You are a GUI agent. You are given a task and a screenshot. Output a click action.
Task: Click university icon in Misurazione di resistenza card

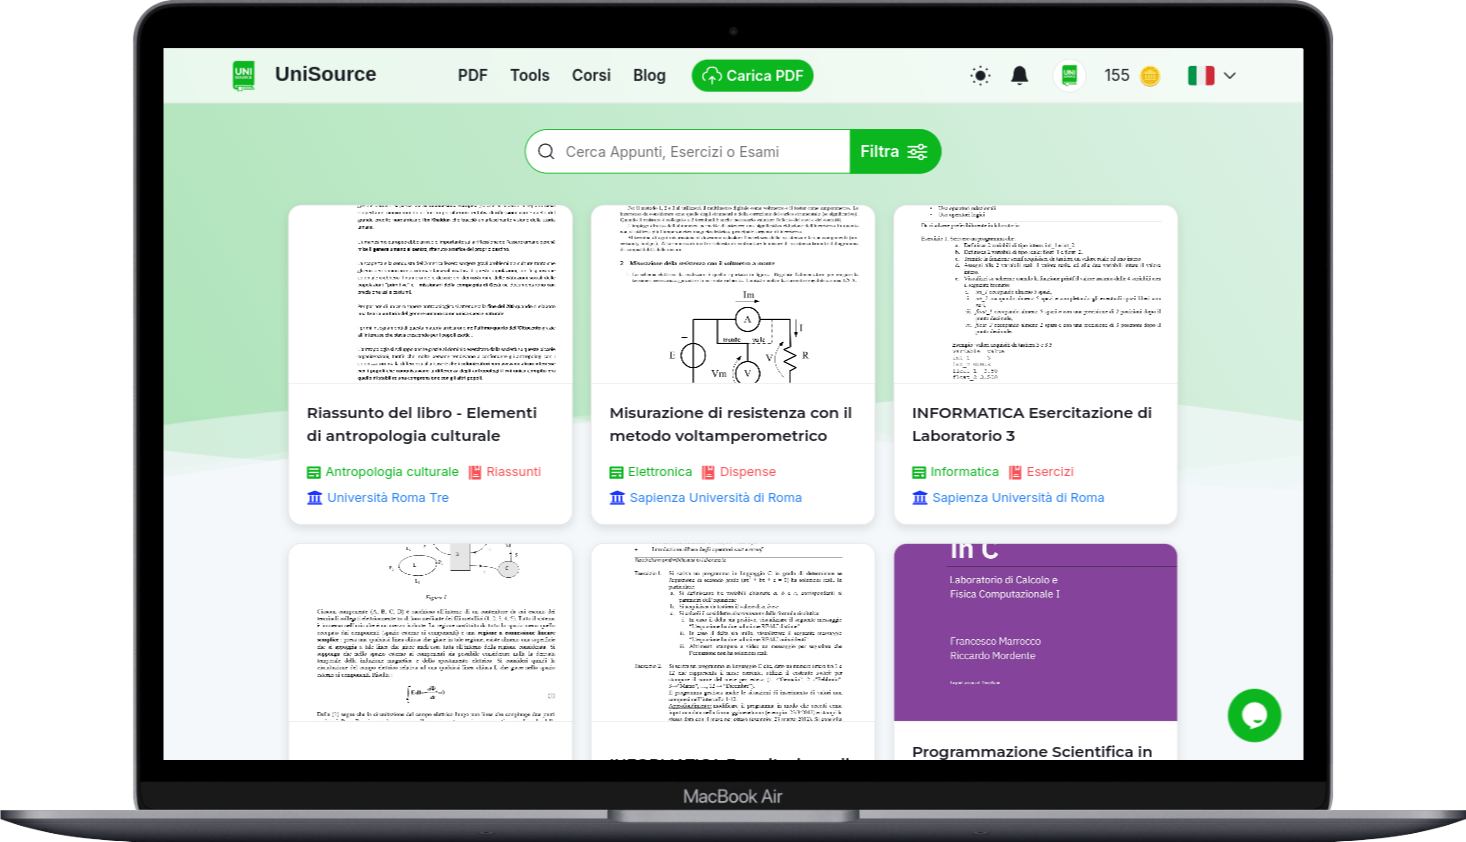pyautogui.click(x=618, y=498)
